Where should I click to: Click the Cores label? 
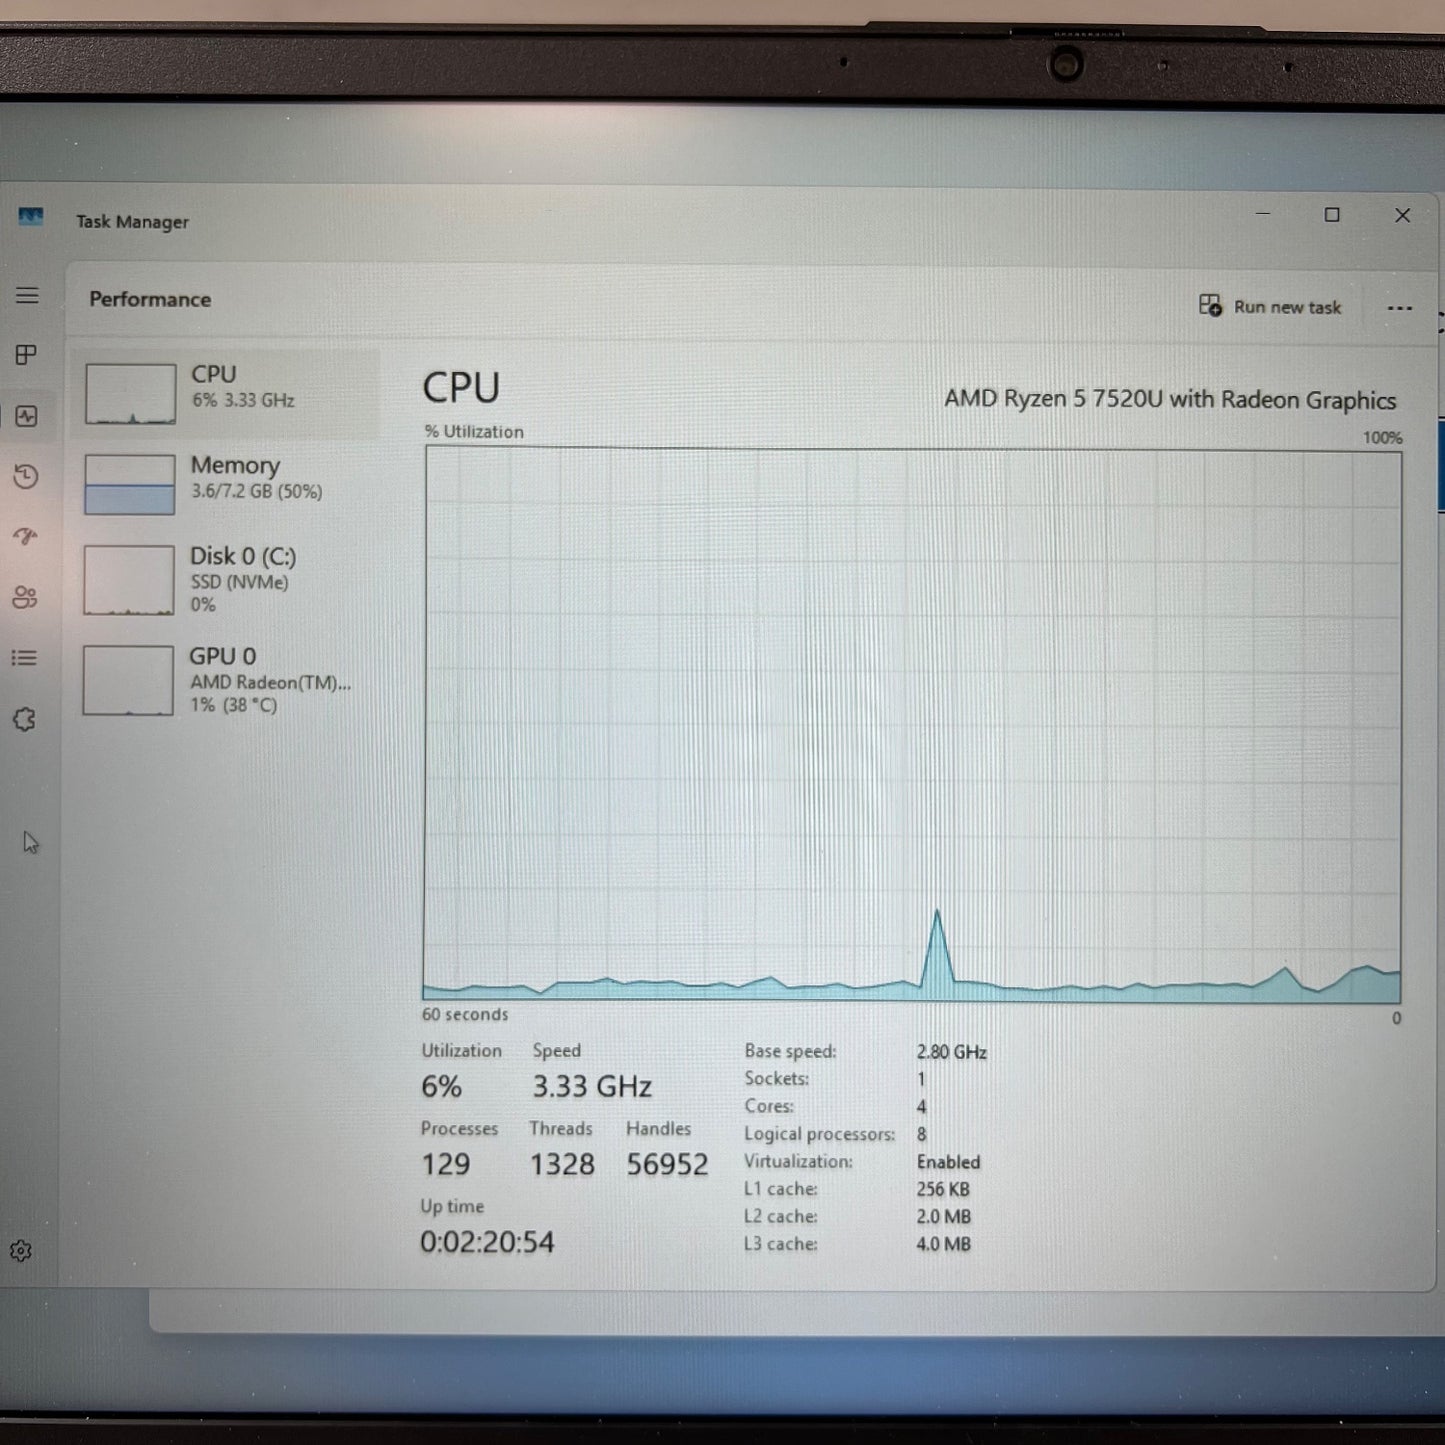click(x=769, y=1106)
